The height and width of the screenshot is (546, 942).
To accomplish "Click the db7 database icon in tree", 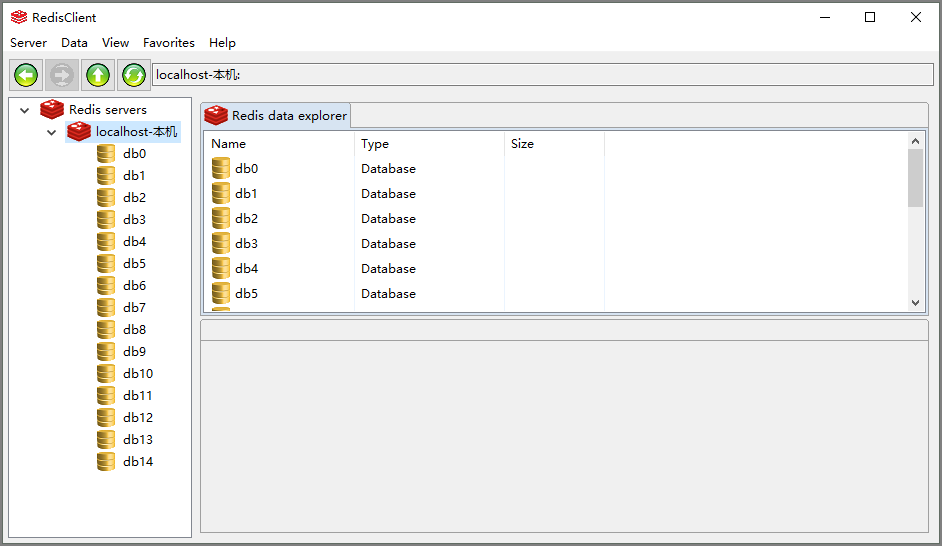I will [x=106, y=308].
